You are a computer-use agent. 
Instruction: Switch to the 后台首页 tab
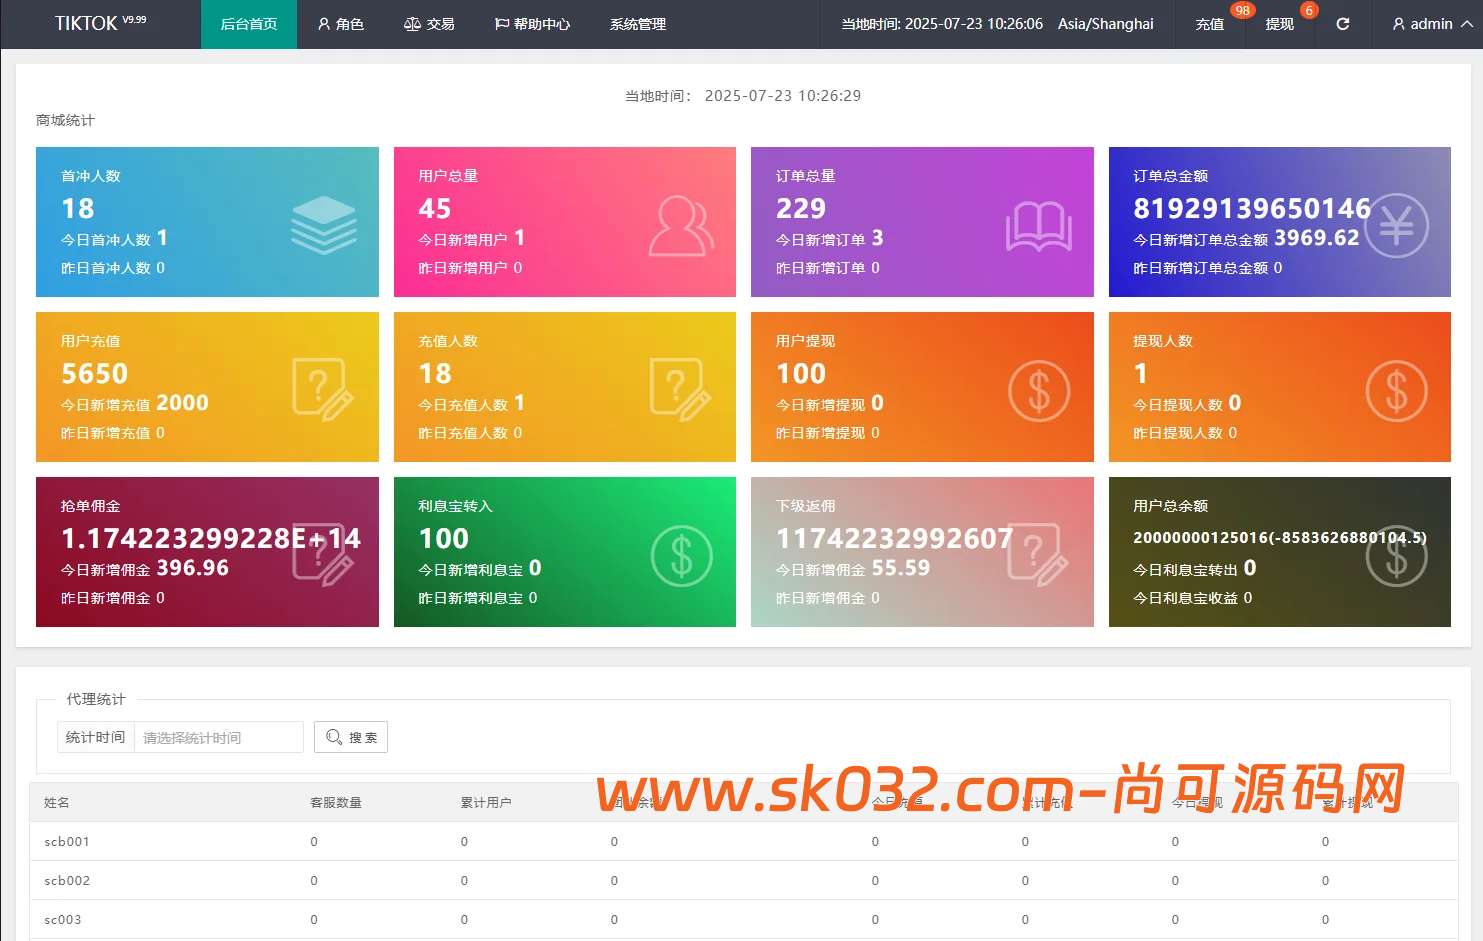248,24
